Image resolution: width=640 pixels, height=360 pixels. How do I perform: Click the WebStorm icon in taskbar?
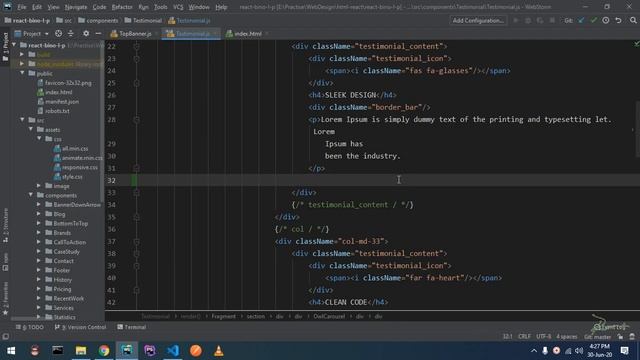pos(127,351)
